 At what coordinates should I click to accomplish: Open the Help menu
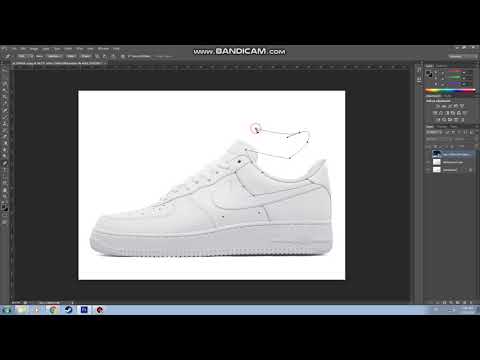click(116, 49)
